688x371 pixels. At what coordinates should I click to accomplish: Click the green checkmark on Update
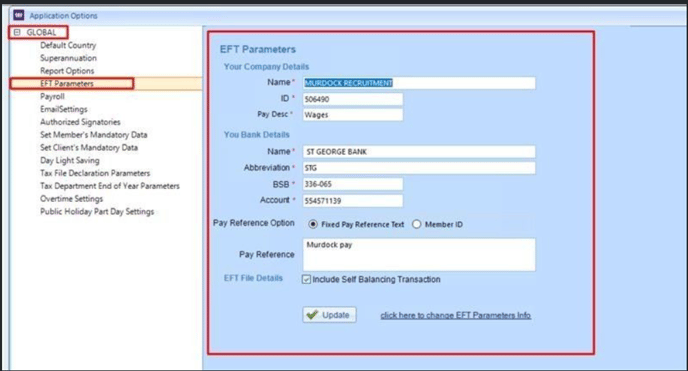[312, 314]
